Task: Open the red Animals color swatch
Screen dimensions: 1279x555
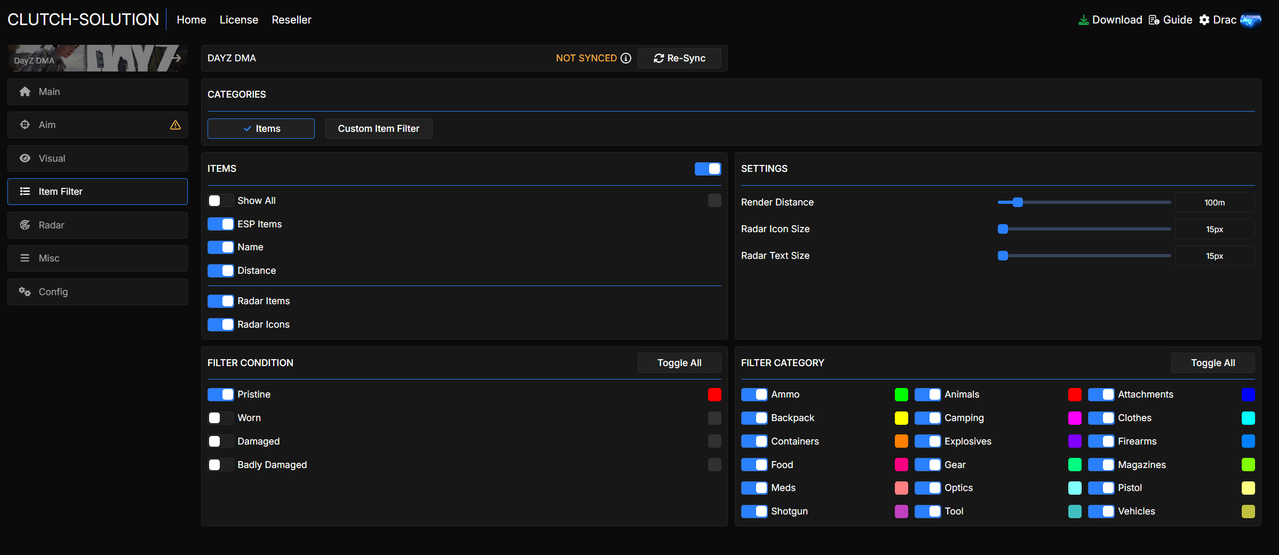Action: [1075, 395]
